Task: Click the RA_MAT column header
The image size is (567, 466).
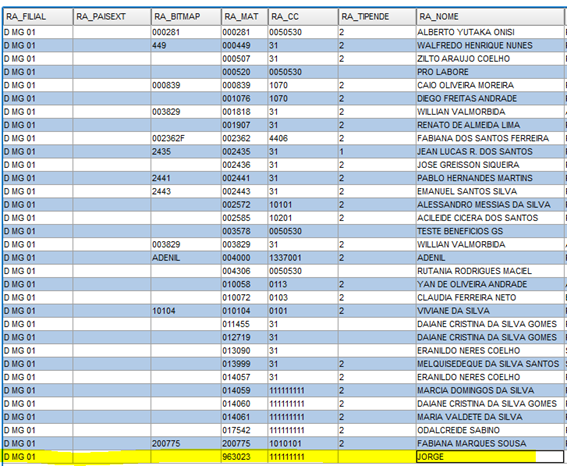Action: click(244, 17)
